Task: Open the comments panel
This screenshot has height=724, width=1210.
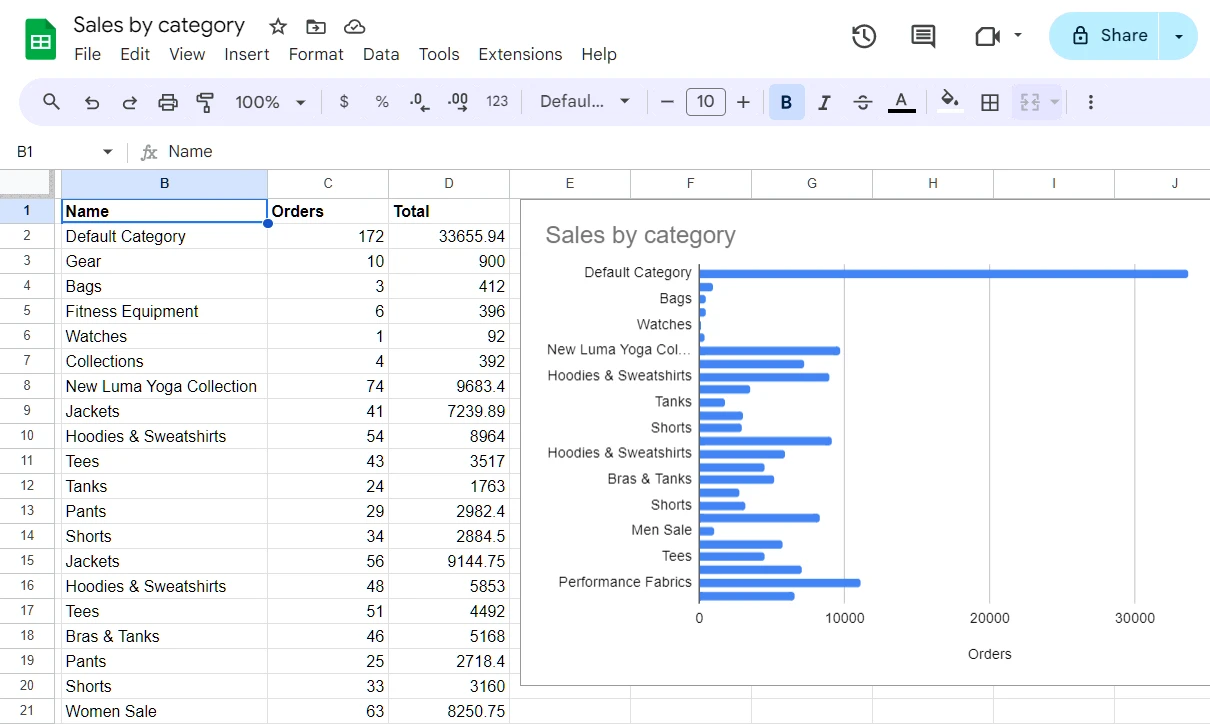Action: point(922,36)
